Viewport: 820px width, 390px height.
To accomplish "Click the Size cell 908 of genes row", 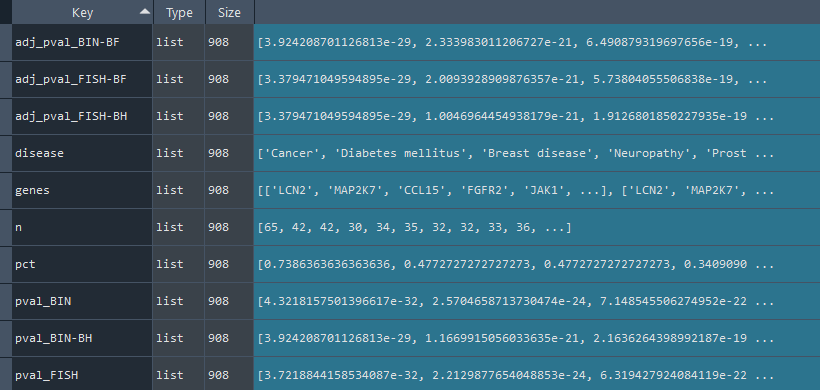I will [x=229, y=191].
